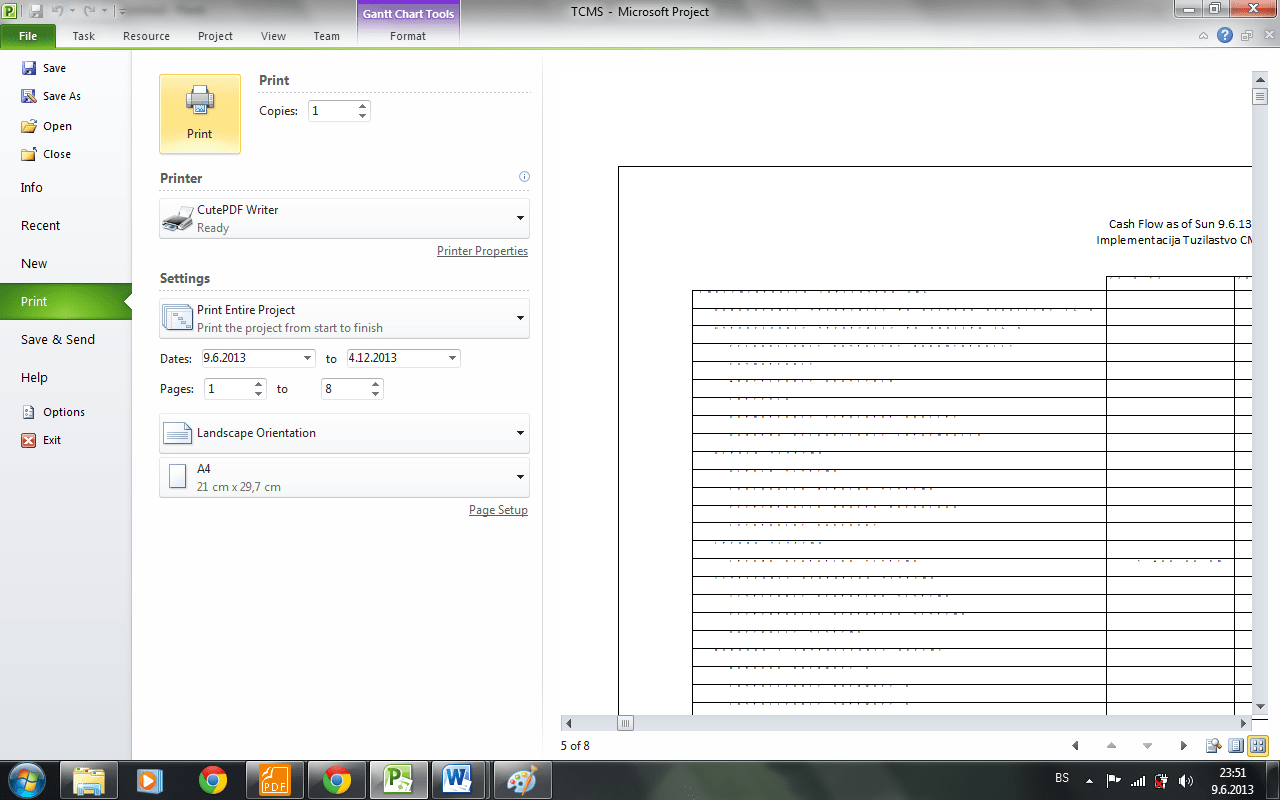Viewport: 1280px width, 800px height.
Task: Click the Microsoft Project app icon in title bar
Action: [x=11, y=11]
